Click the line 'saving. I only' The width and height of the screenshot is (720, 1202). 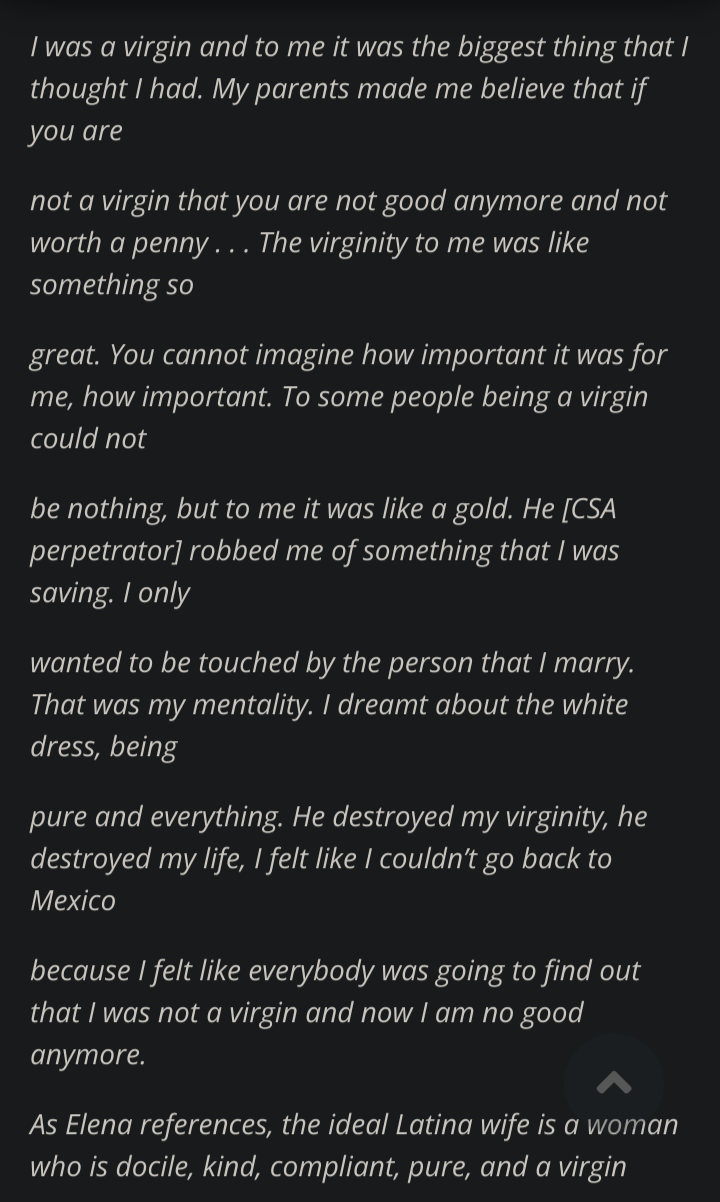110,592
